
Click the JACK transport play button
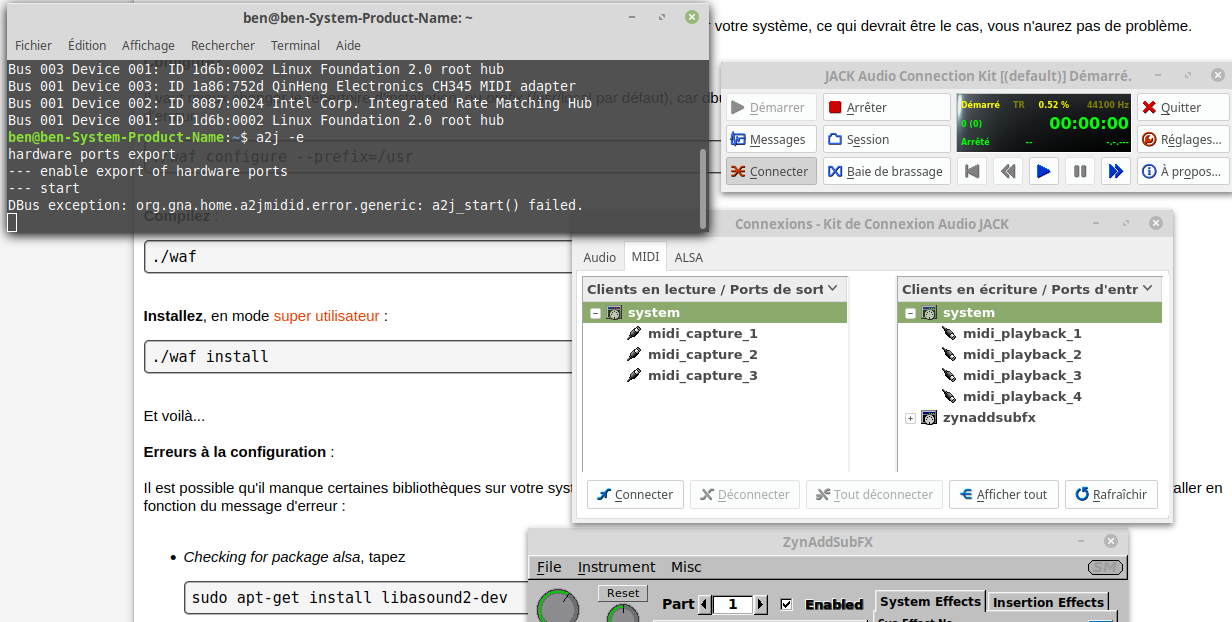(x=1043, y=171)
